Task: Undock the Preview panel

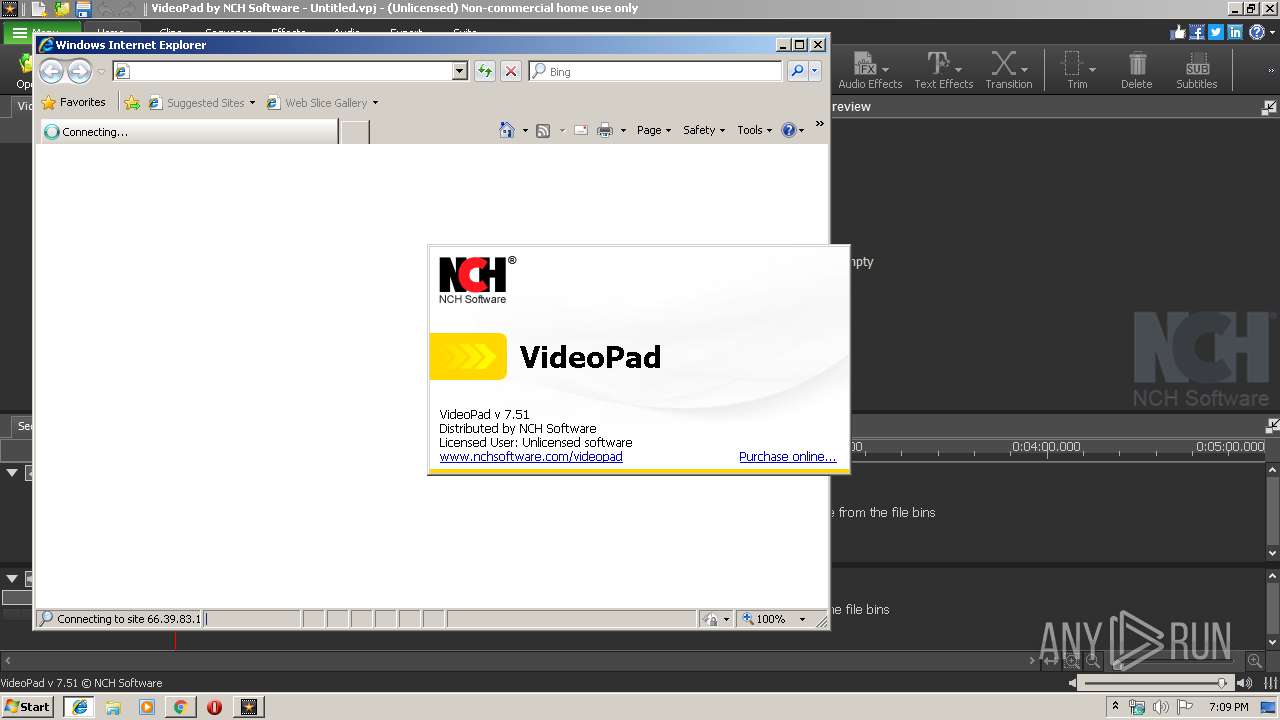Action: [1269, 107]
